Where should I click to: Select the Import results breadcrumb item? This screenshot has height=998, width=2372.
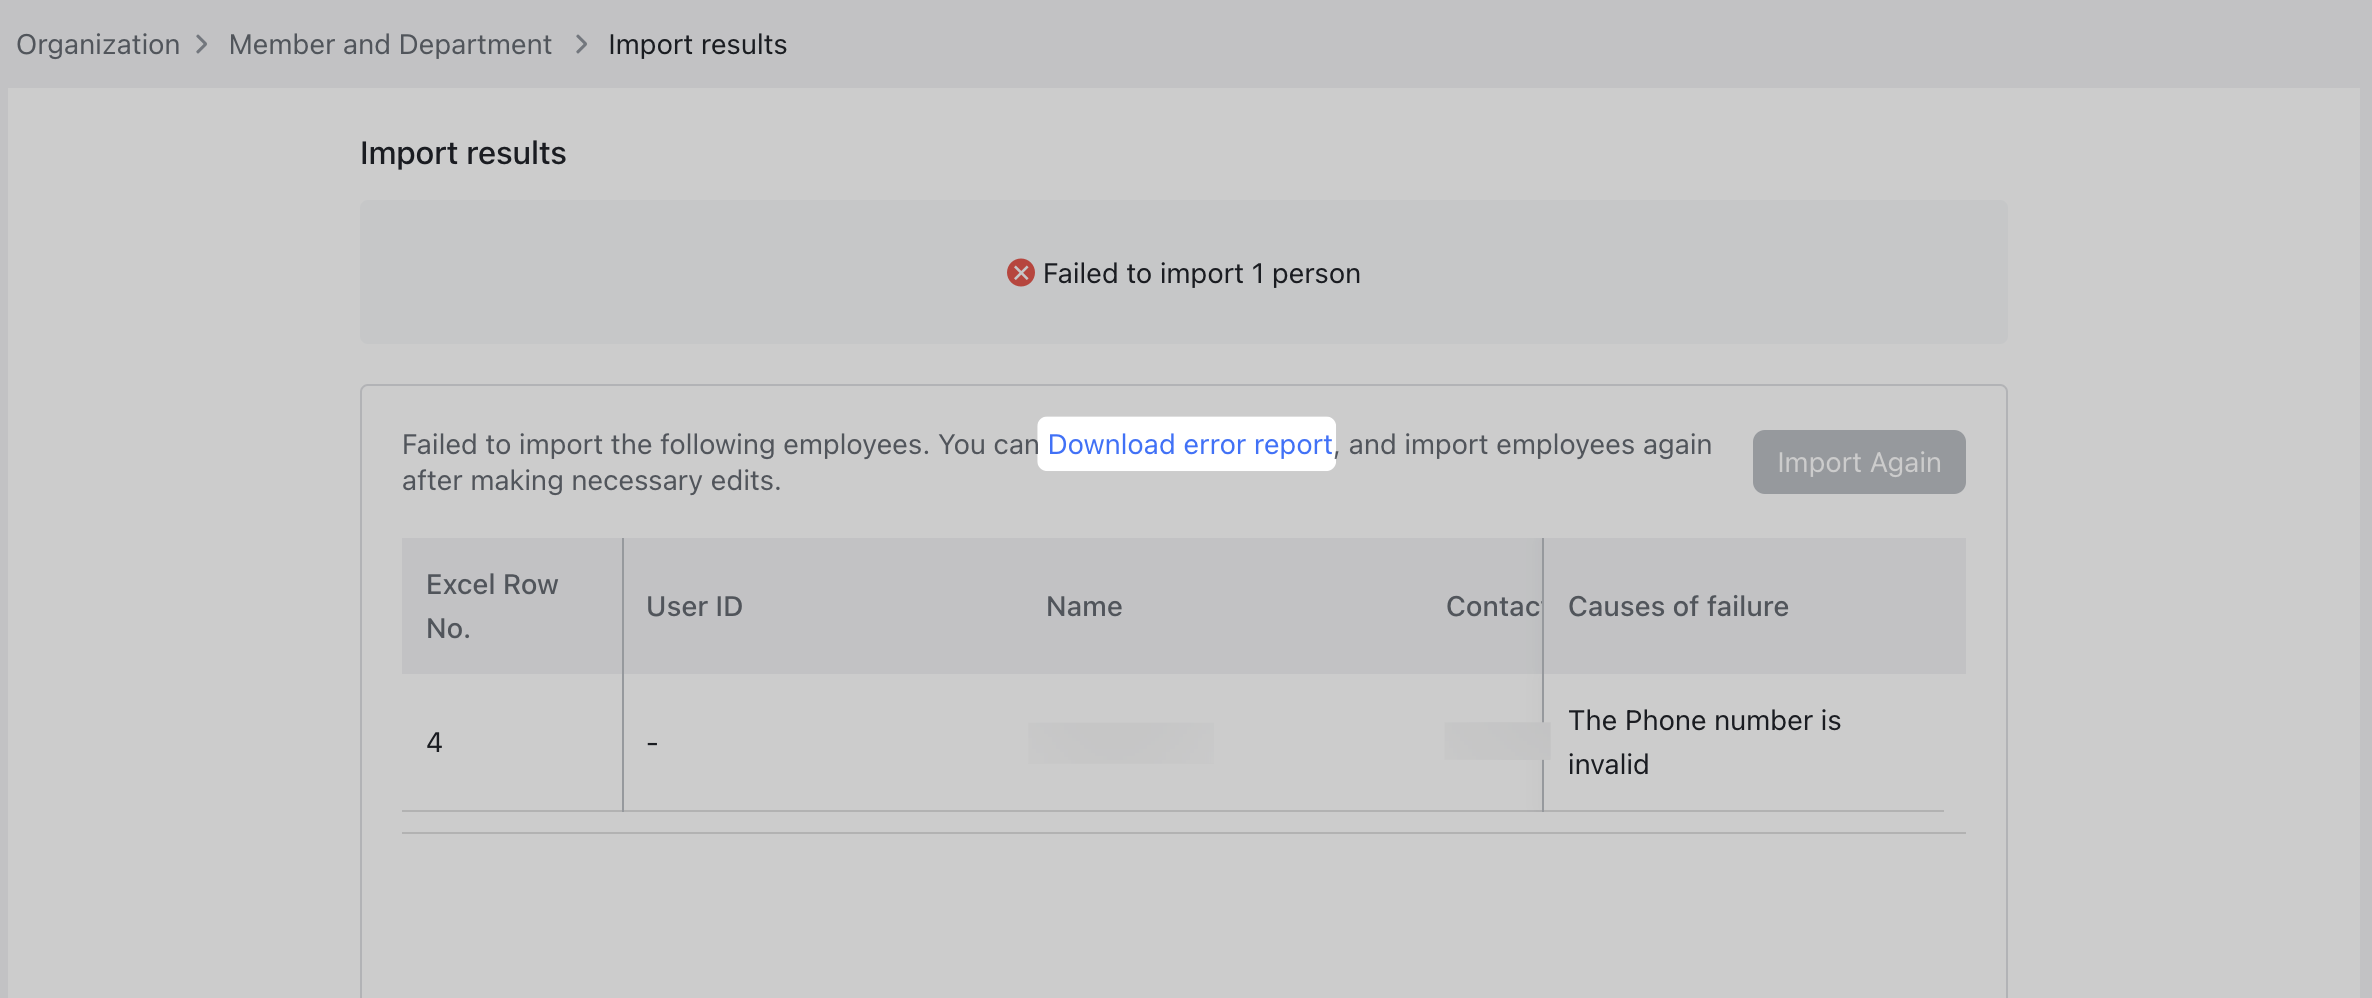coord(697,43)
